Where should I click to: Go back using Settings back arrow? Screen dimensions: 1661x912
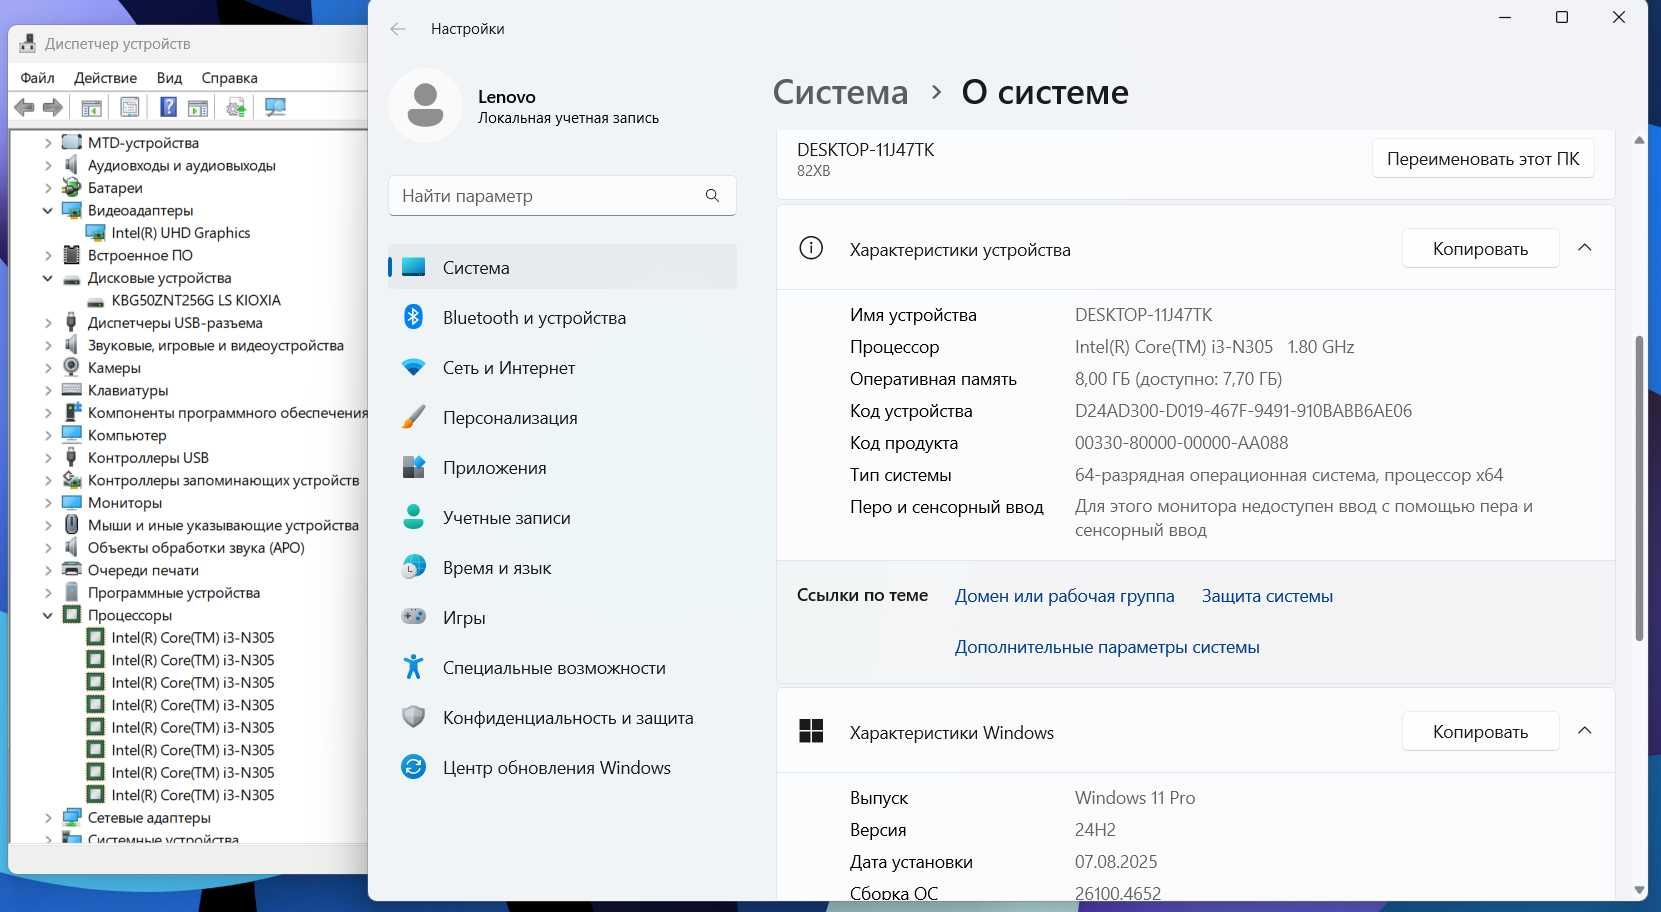pyautogui.click(x=398, y=29)
